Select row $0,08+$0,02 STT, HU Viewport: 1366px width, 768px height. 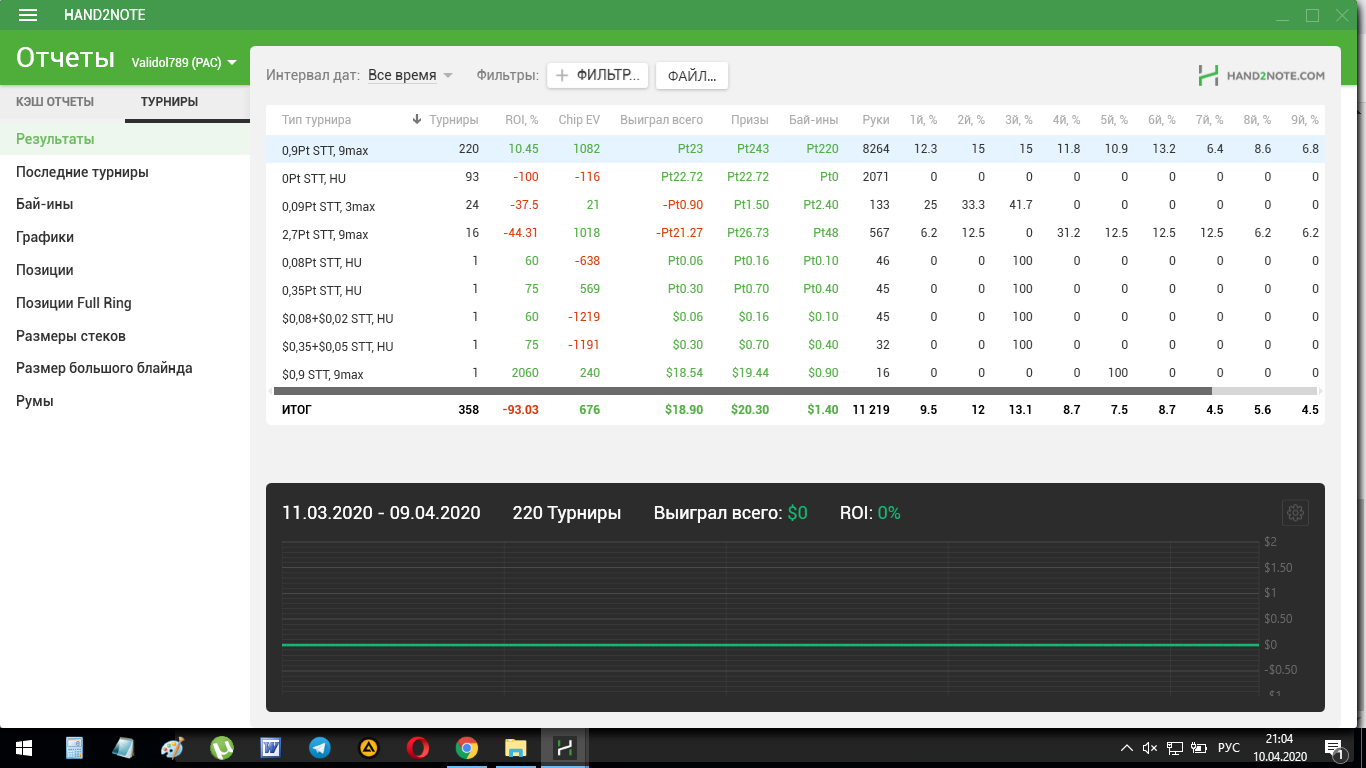(x=795, y=318)
